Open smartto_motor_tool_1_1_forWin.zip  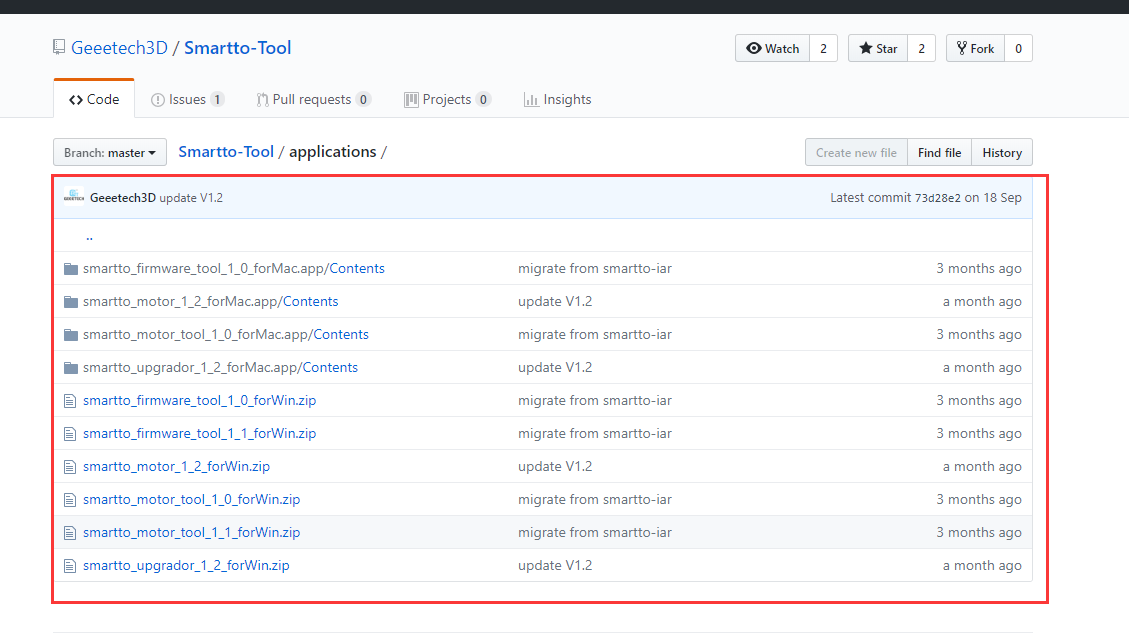pyautogui.click(x=192, y=533)
